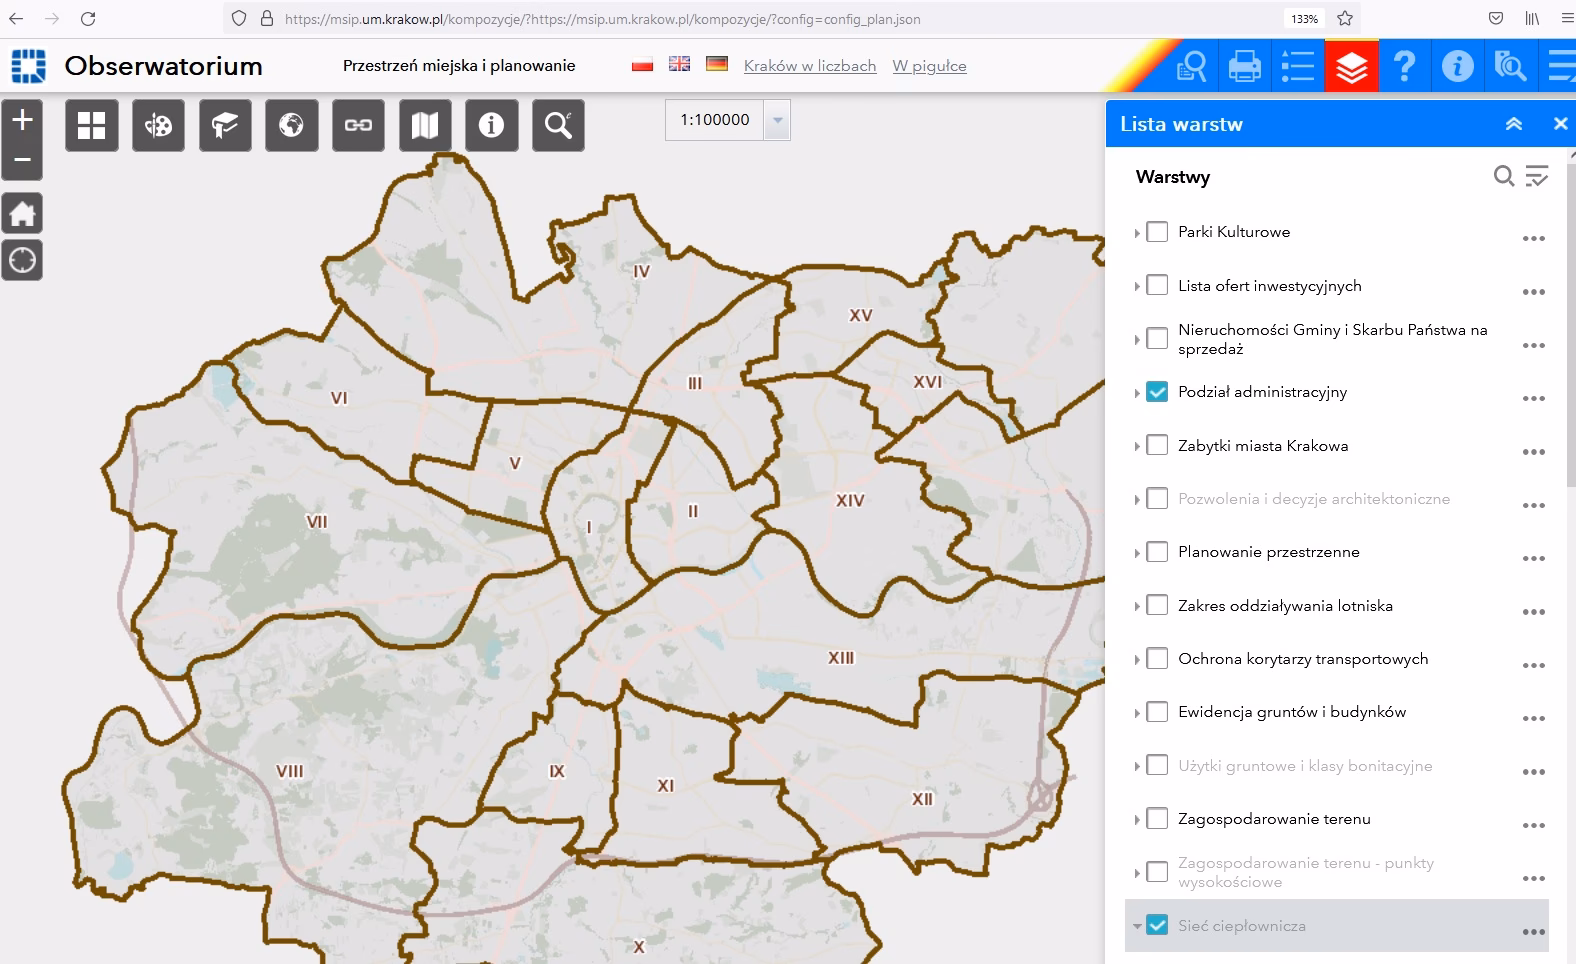
Task: Click the my location target button
Action: tap(22, 261)
